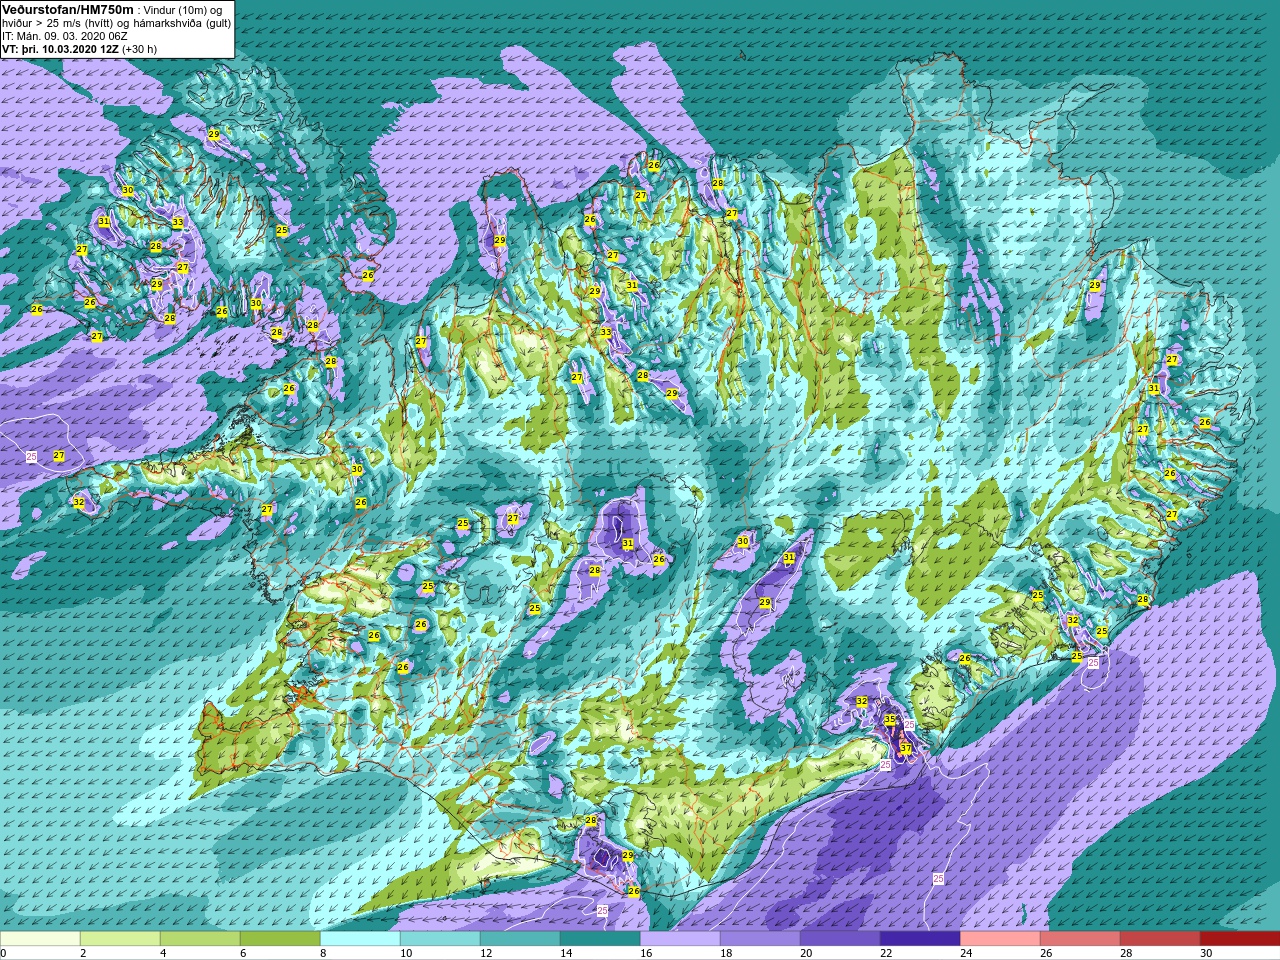Click legend scale number 26
Viewport: 1280px width, 960px height.
(x=1046, y=953)
